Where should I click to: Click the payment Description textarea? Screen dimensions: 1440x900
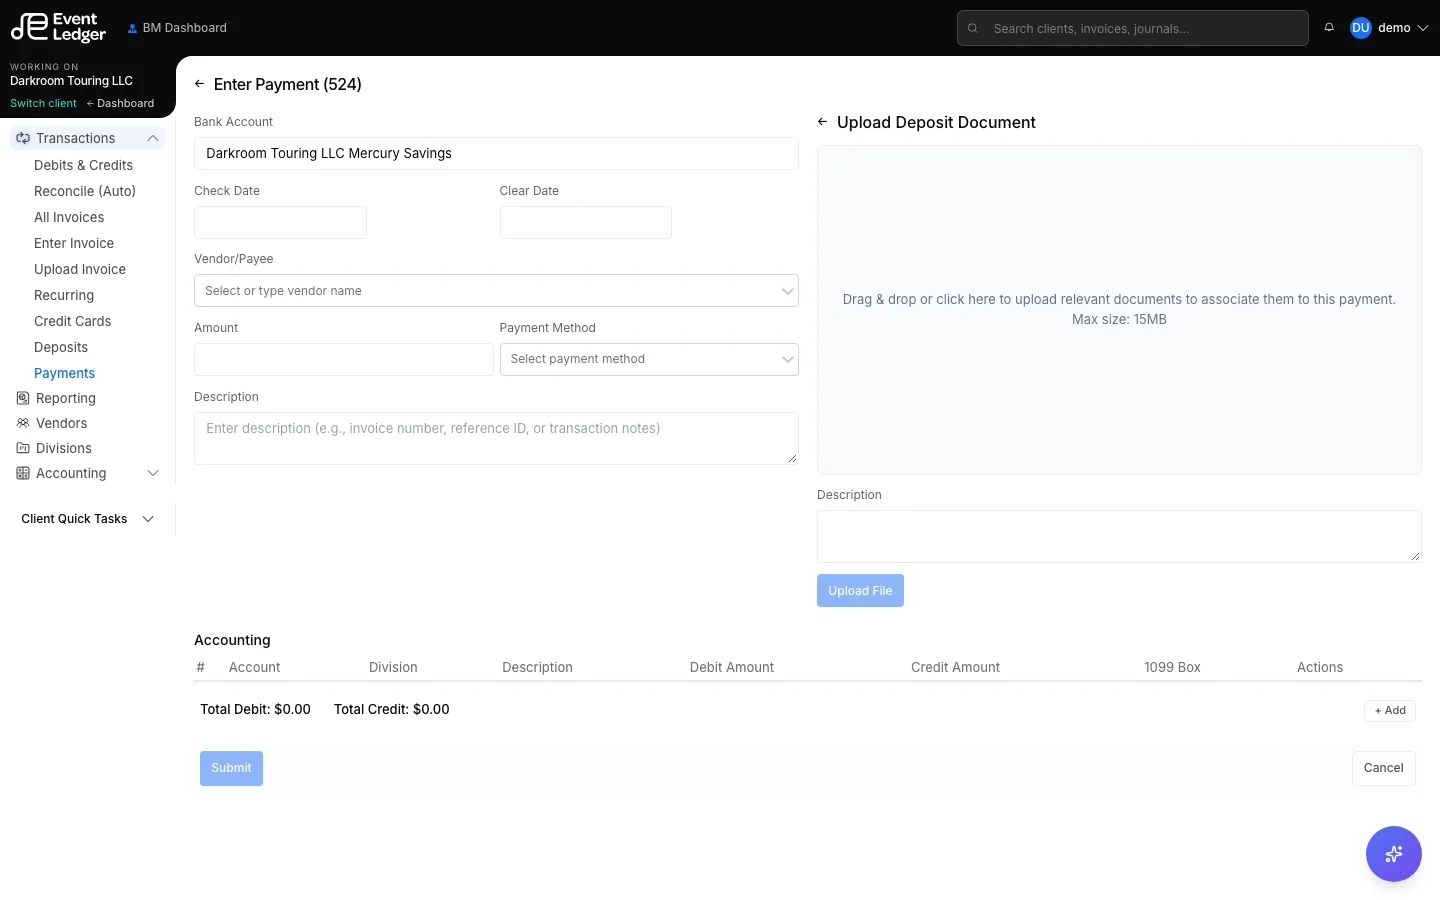point(496,438)
